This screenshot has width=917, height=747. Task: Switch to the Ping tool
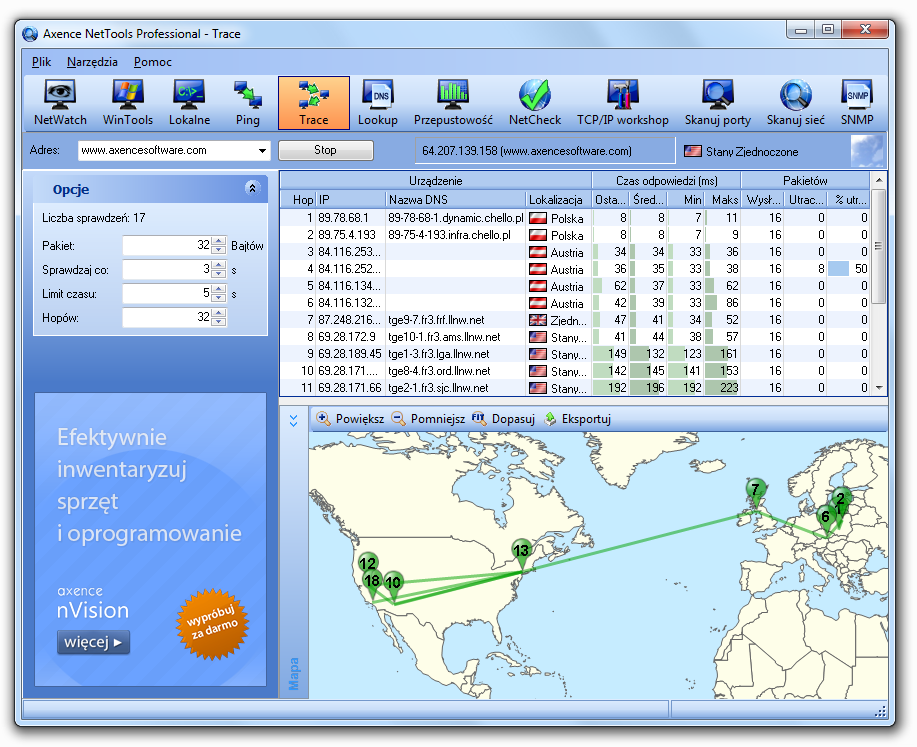coord(247,103)
